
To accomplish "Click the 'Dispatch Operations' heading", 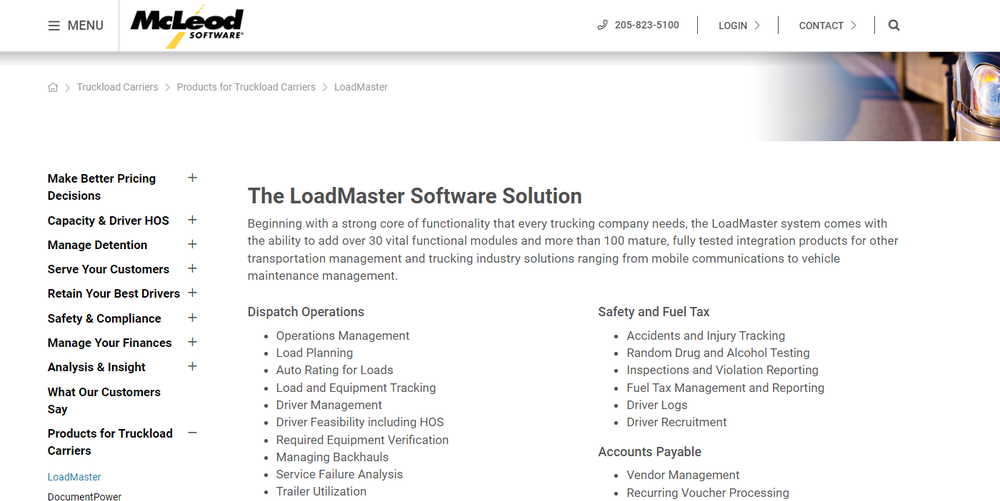I will click(305, 312).
